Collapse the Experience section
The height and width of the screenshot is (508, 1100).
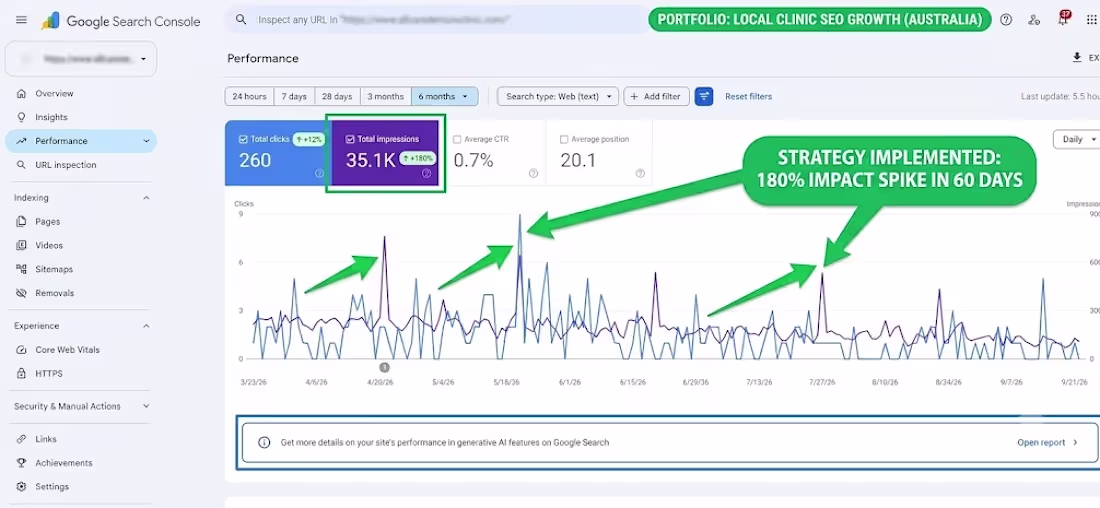click(x=146, y=326)
